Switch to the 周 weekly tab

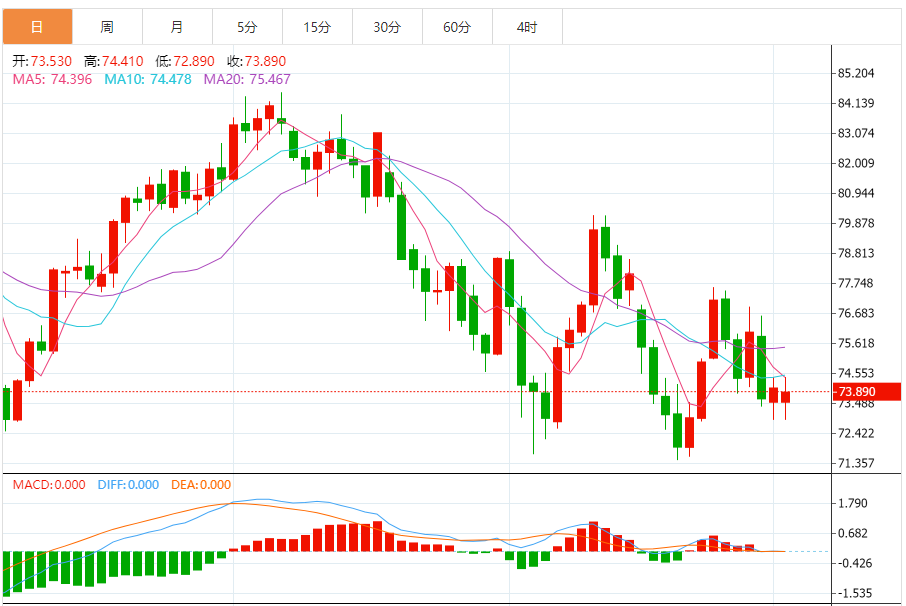107,27
